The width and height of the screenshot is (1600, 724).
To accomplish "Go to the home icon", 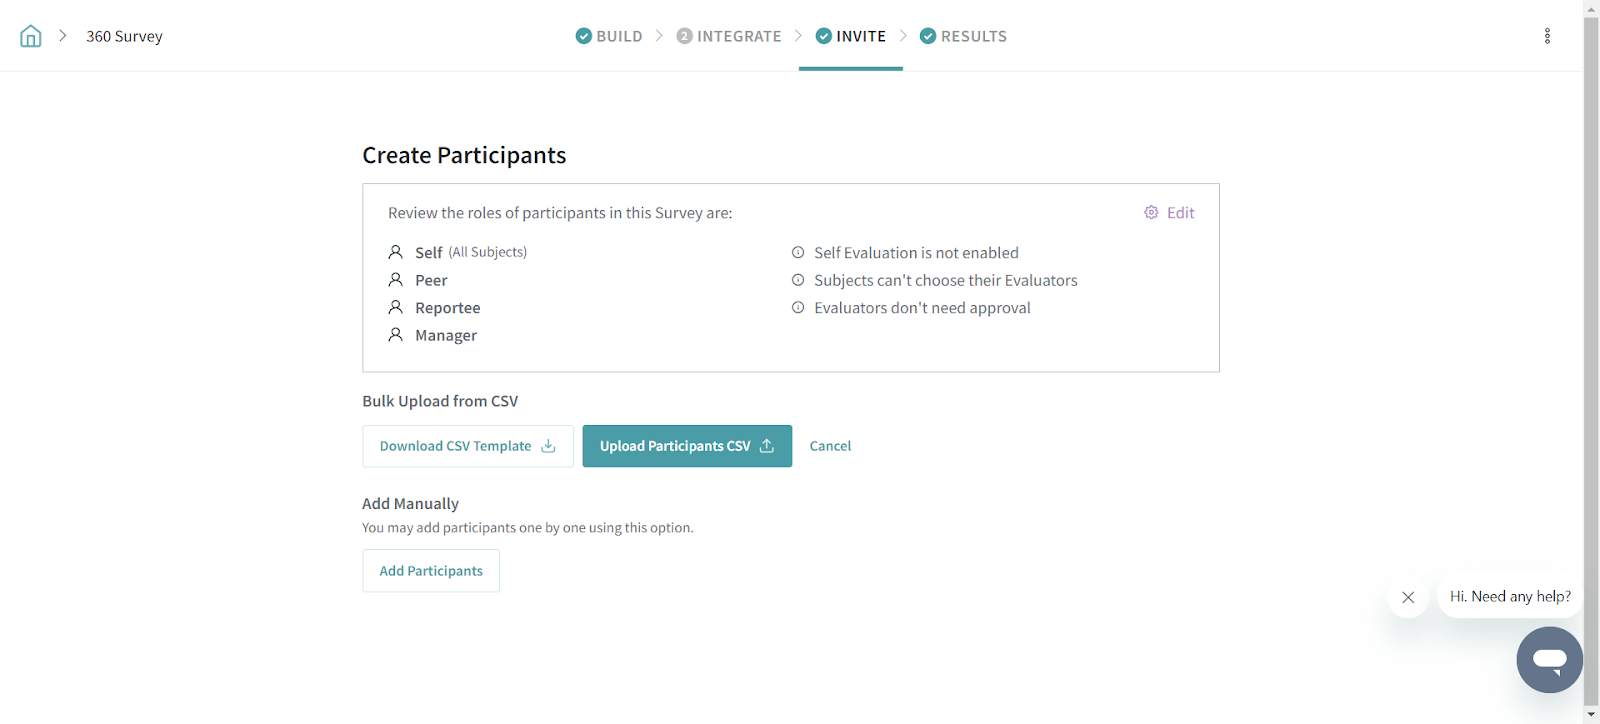I will [x=31, y=36].
